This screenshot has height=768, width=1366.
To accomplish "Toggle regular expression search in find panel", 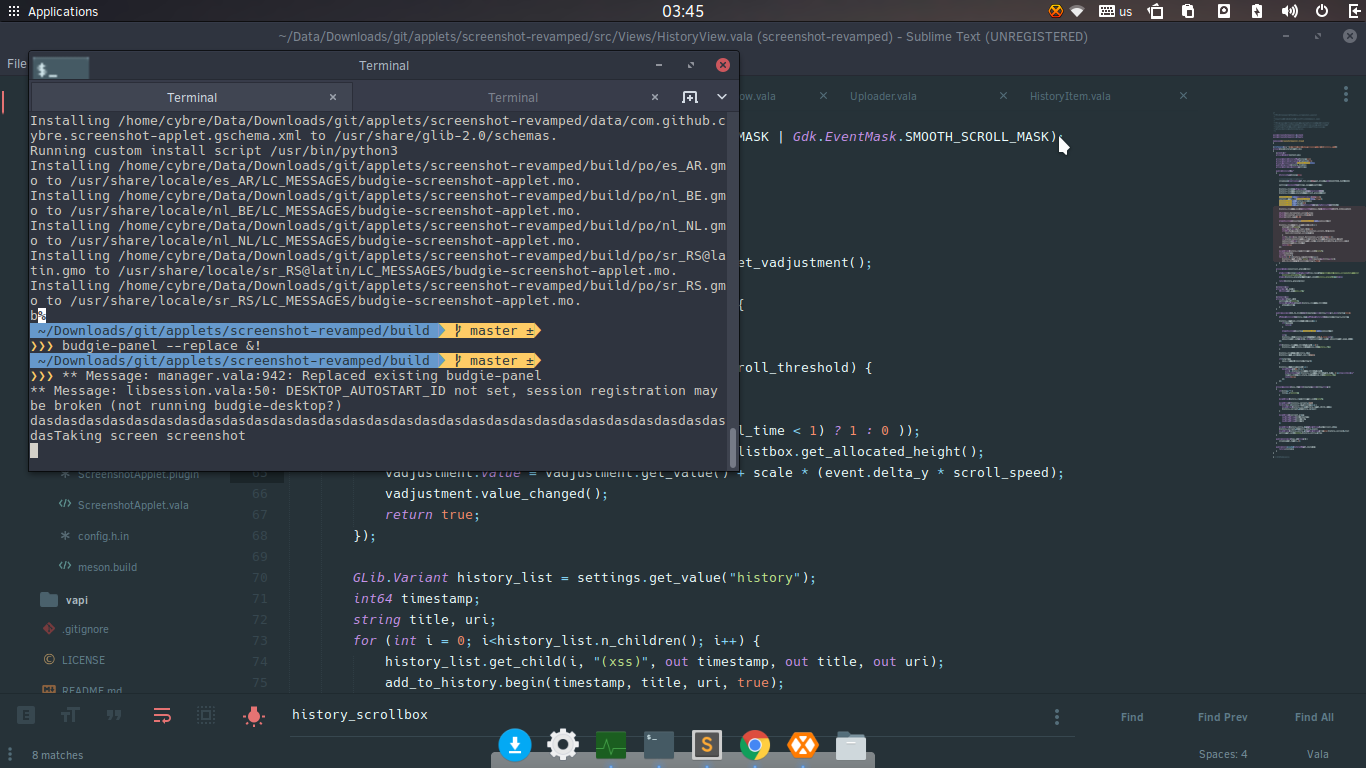I will 26,716.
